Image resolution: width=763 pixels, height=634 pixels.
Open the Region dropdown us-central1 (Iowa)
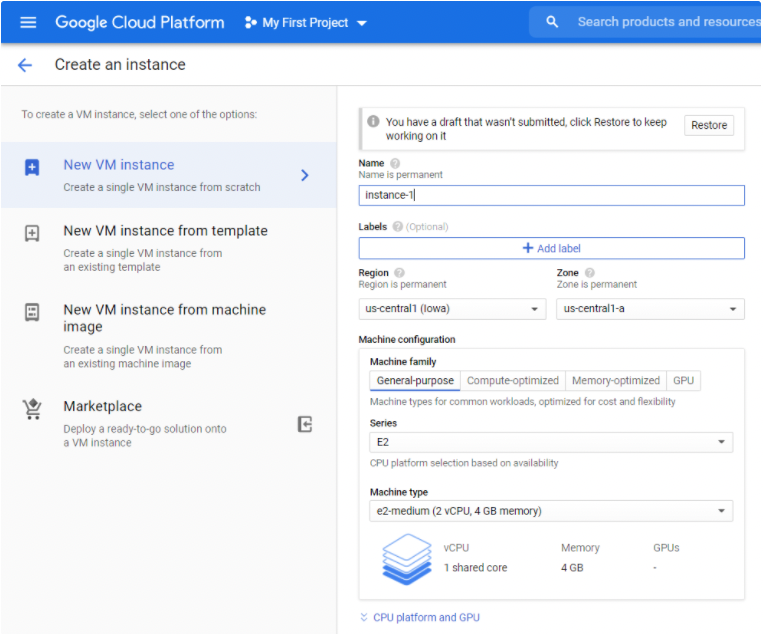coord(452,309)
